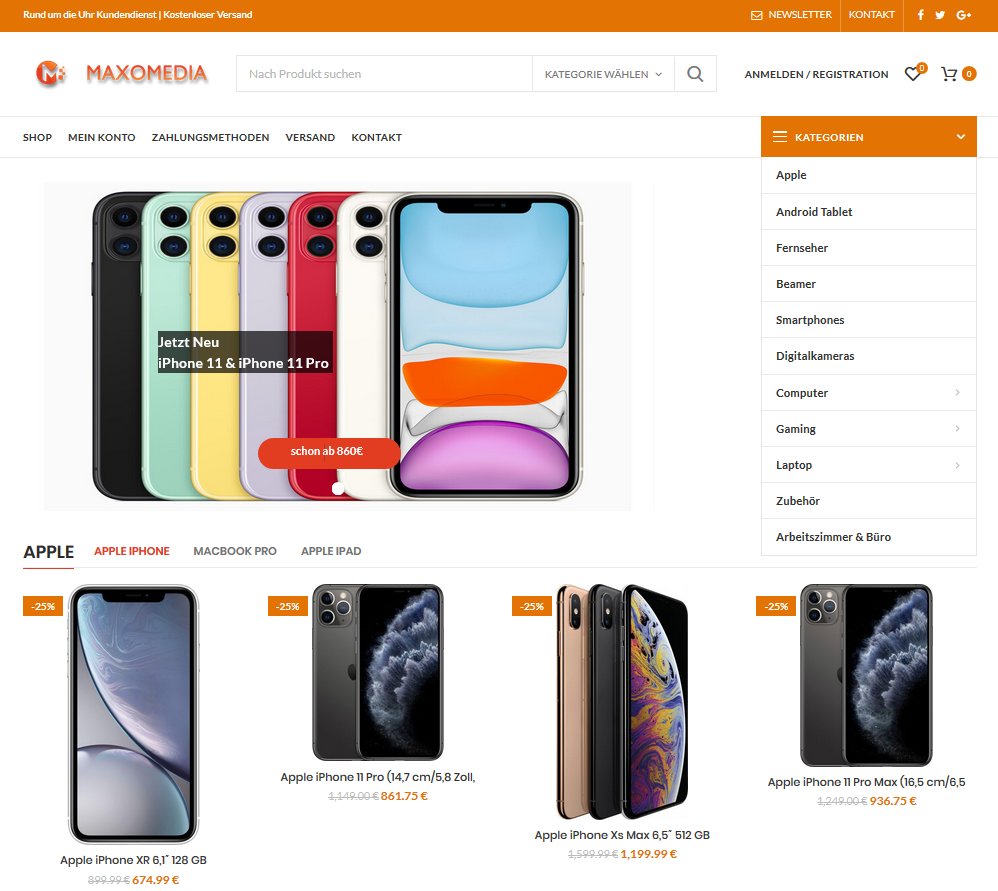Click the Maxomedia logo
Viewport: 998px width, 891px height.
coord(122,73)
